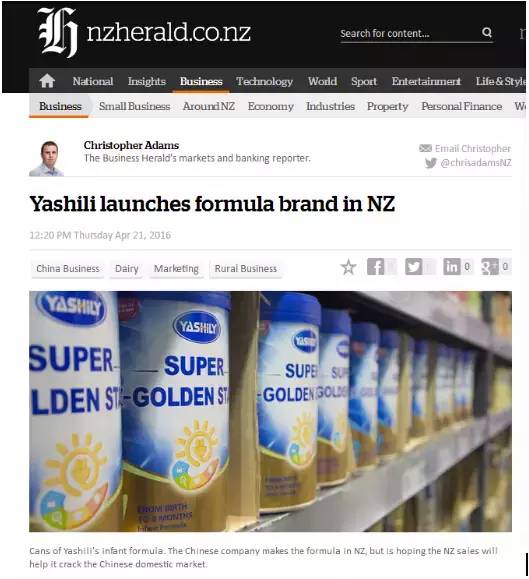Share article via Google Plus icon
Screen dimensions: 529x579
[490, 267]
